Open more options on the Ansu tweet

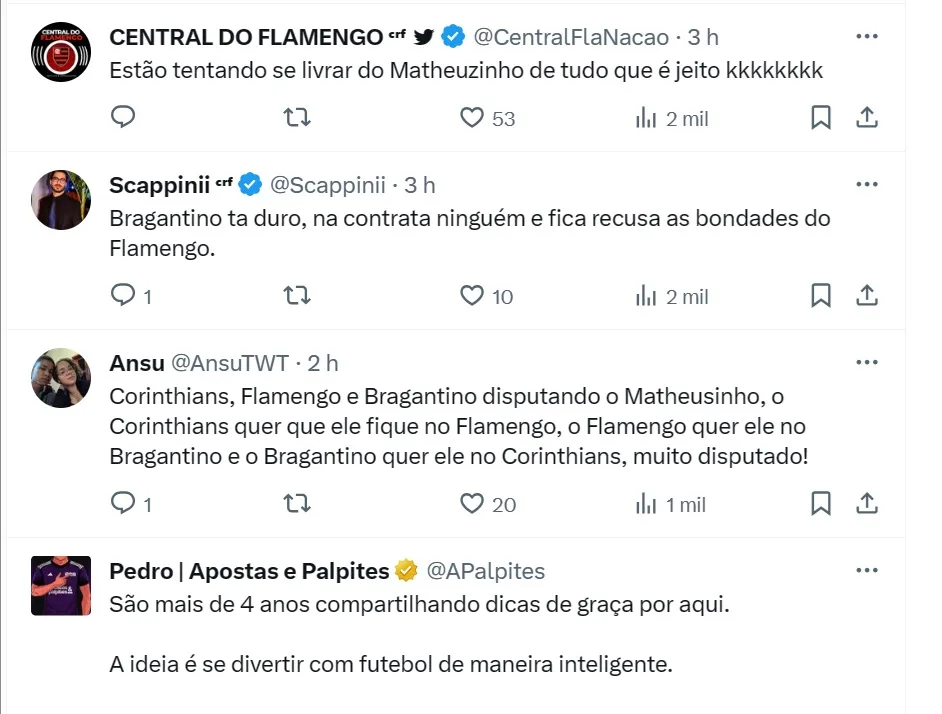coord(866,363)
